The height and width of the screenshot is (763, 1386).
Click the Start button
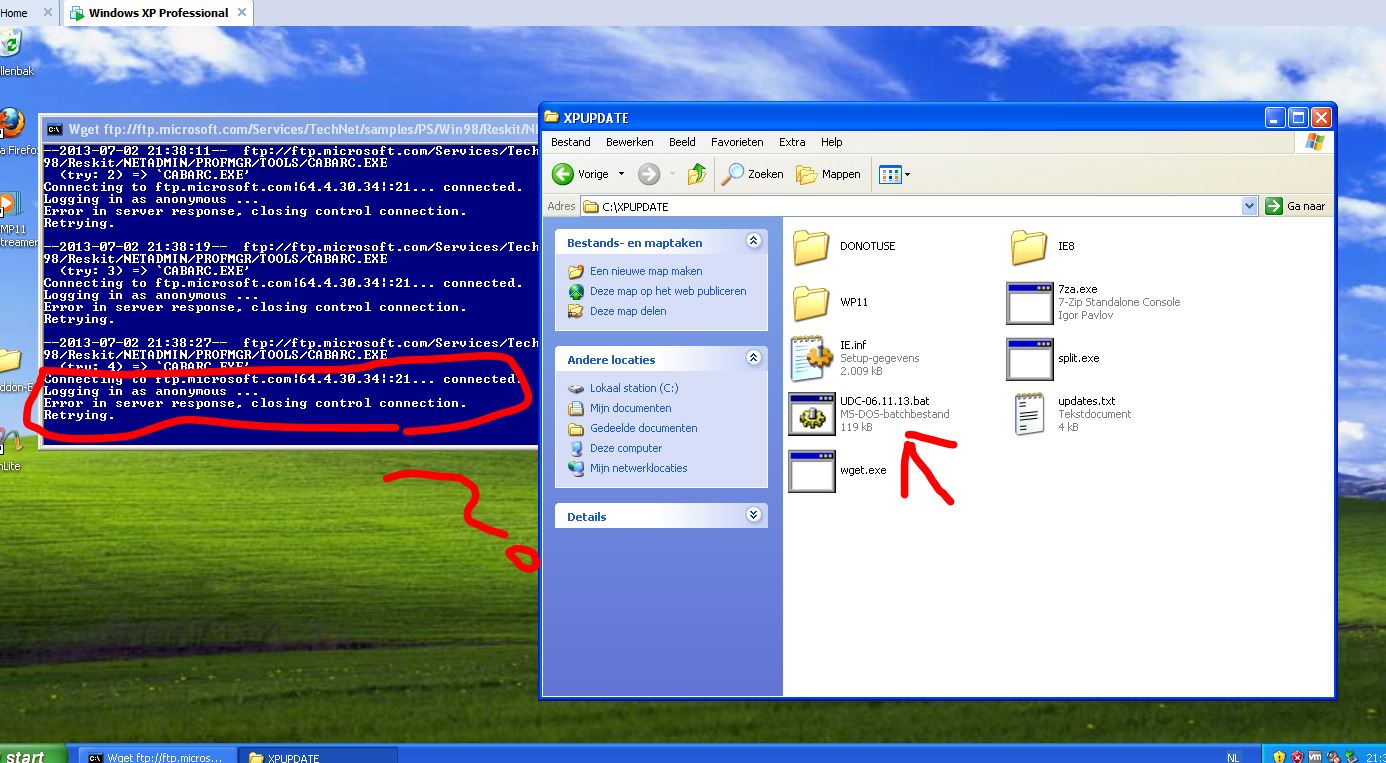click(31, 755)
